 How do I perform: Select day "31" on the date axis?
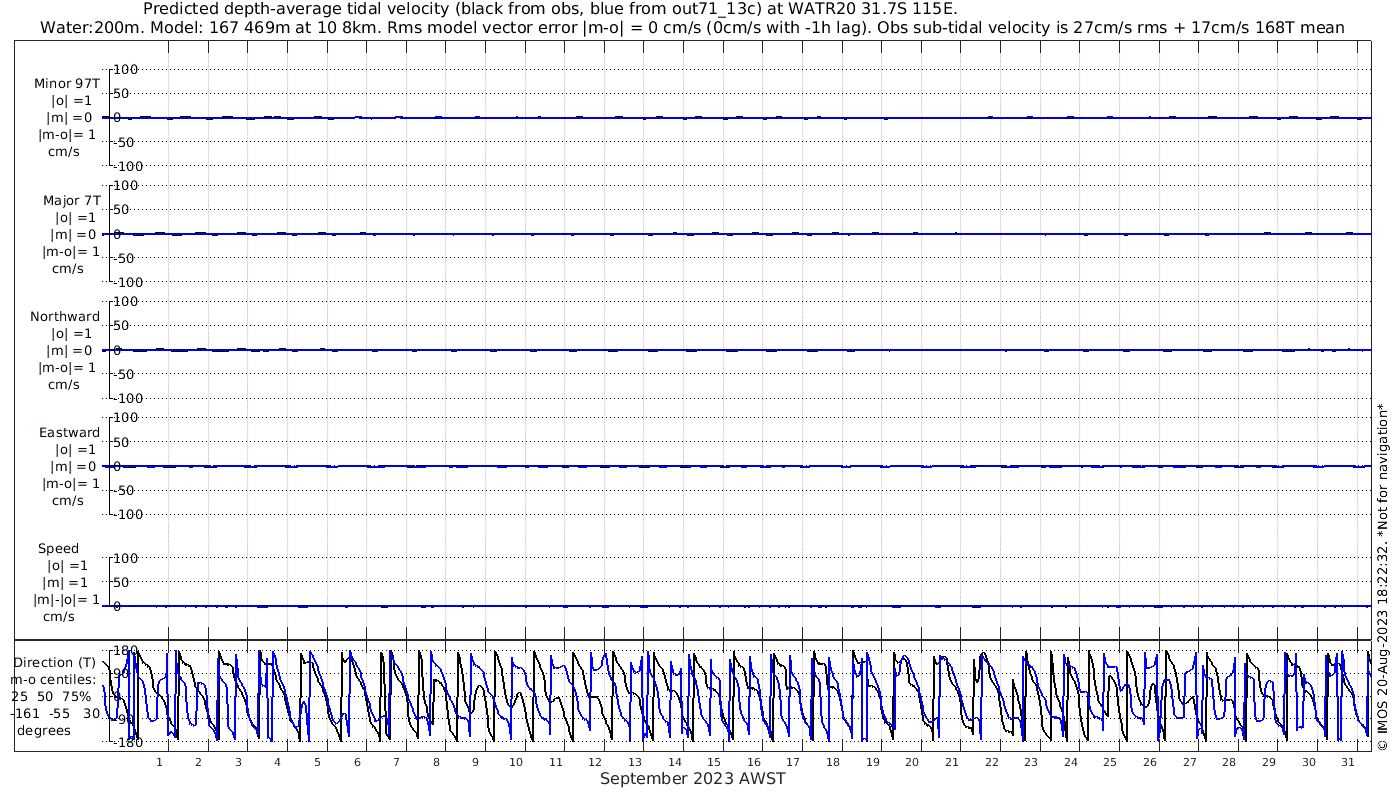click(x=1348, y=762)
